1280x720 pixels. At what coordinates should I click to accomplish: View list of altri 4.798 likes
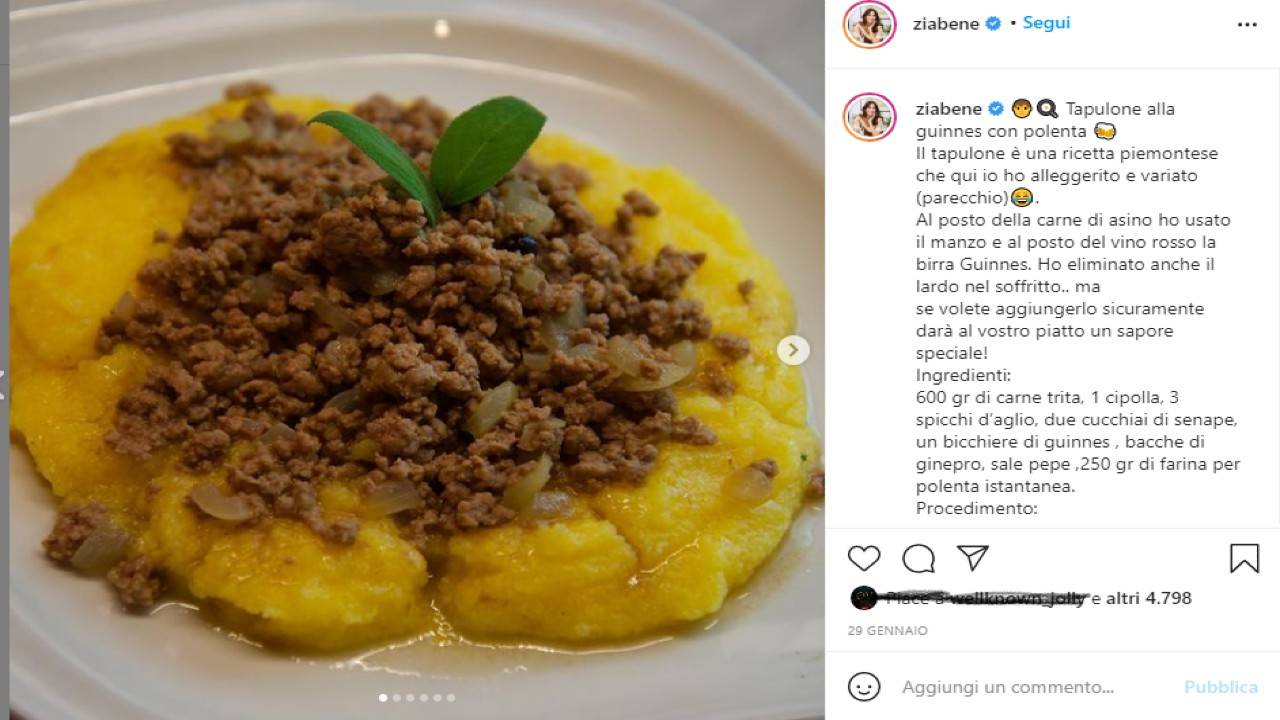[x=1148, y=598]
